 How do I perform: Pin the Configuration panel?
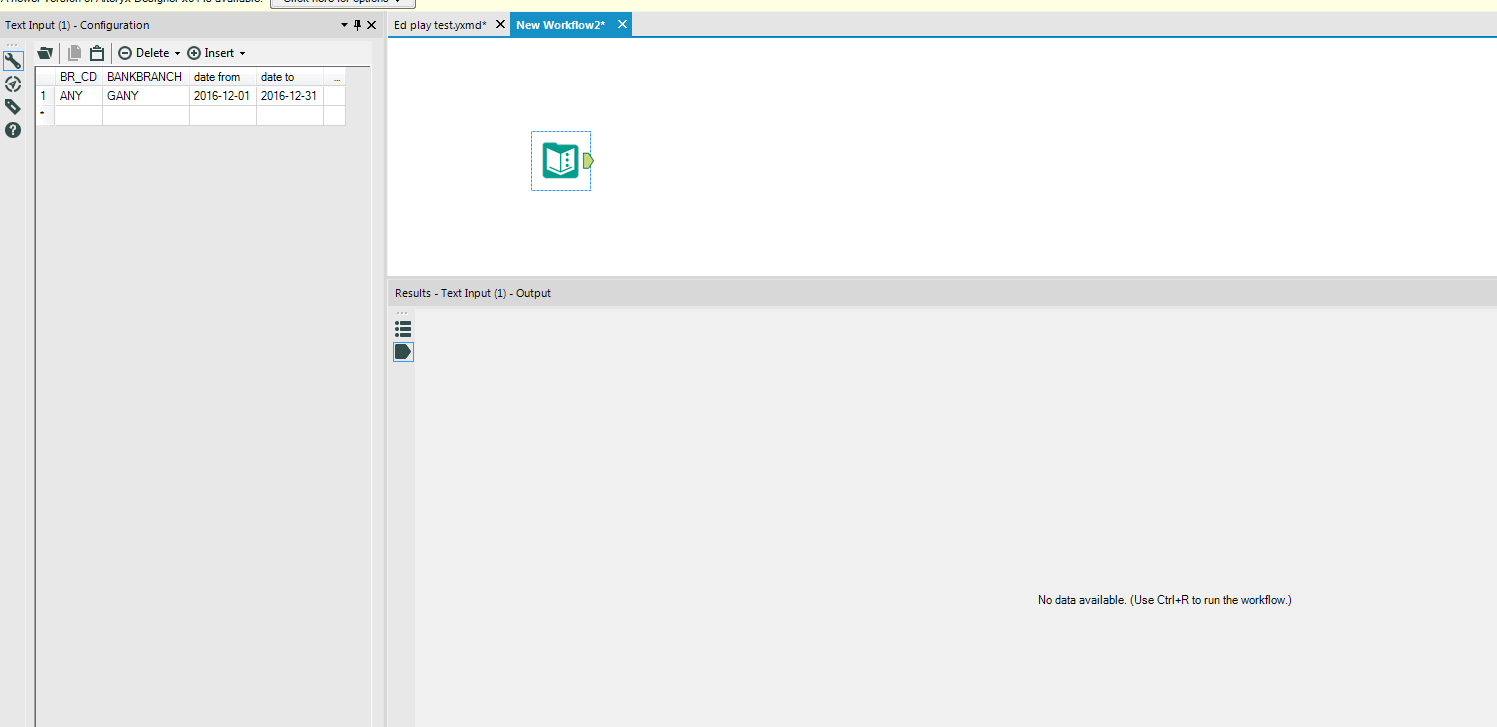click(x=357, y=24)
